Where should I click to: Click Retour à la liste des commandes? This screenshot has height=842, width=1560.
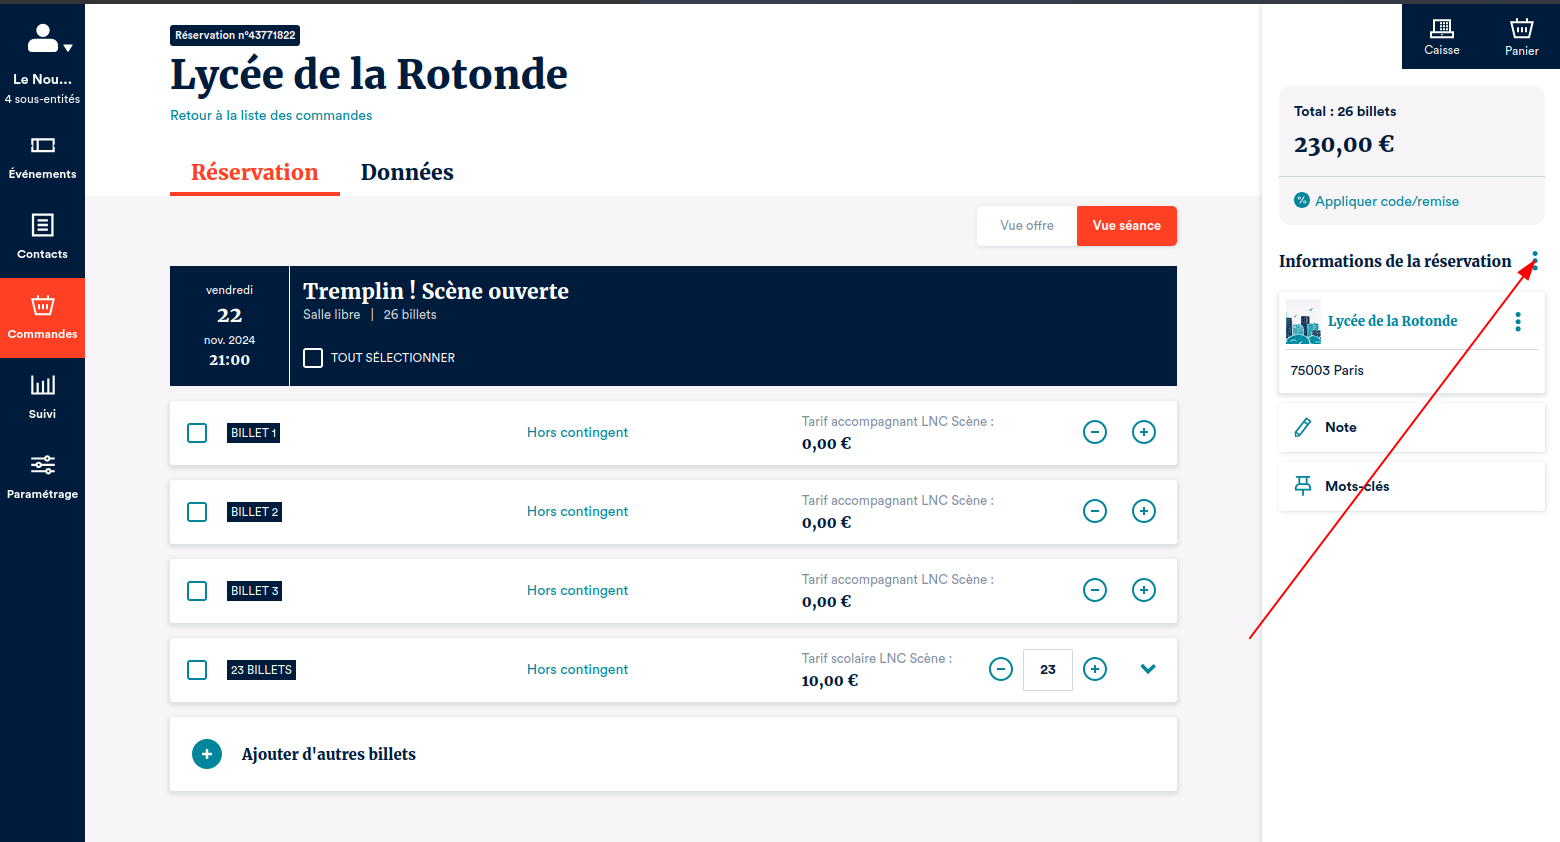pyautogui.click(x=271, y=116)
